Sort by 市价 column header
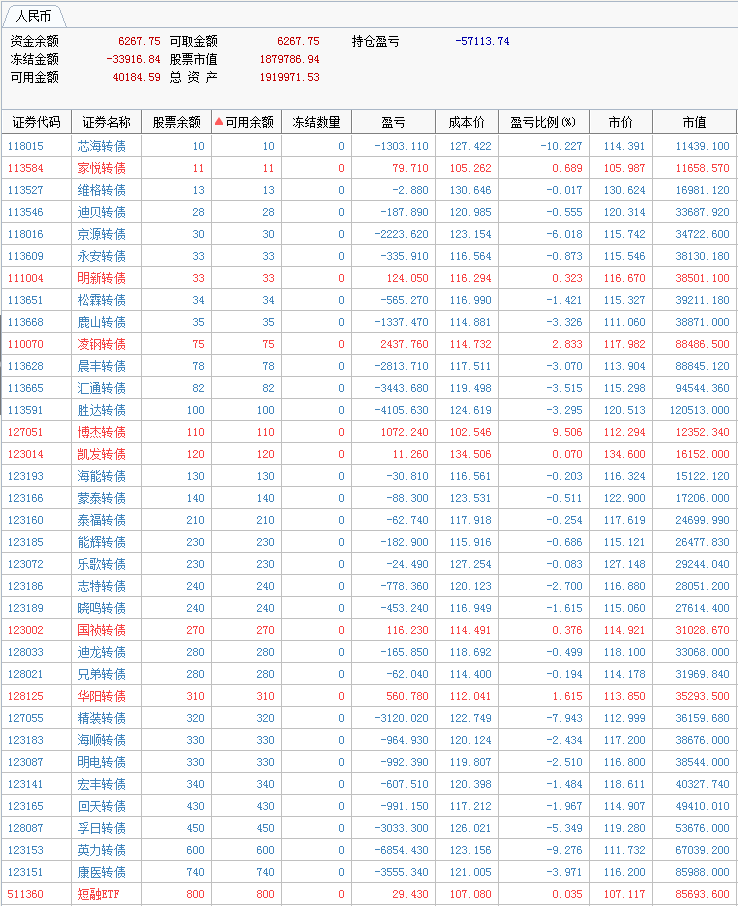 tap(621, 122)
